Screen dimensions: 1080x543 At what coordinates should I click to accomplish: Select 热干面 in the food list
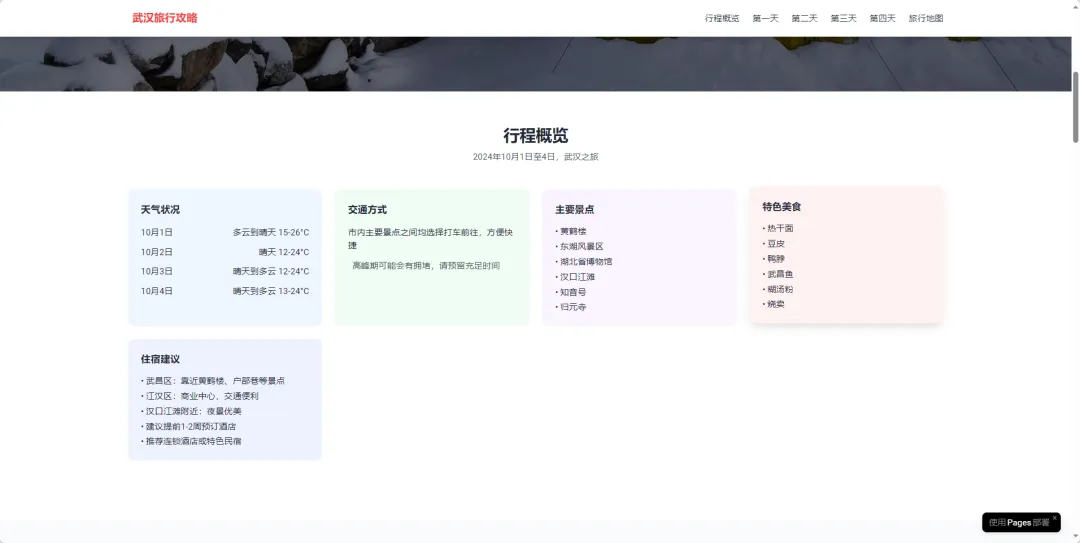780,228
